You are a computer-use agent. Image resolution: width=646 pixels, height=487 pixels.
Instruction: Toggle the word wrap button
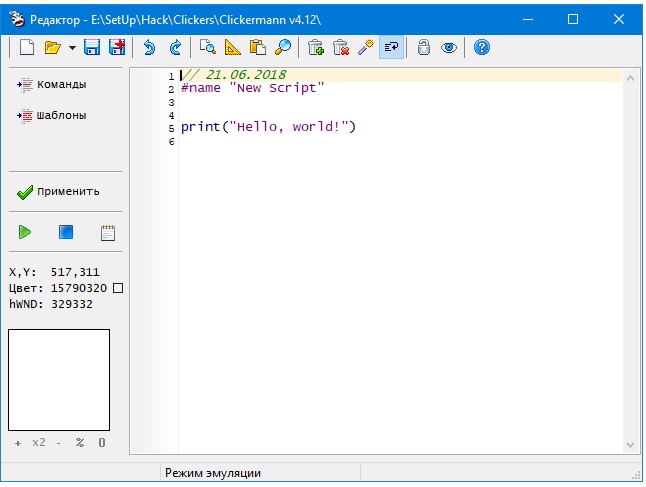pos(391,47)
